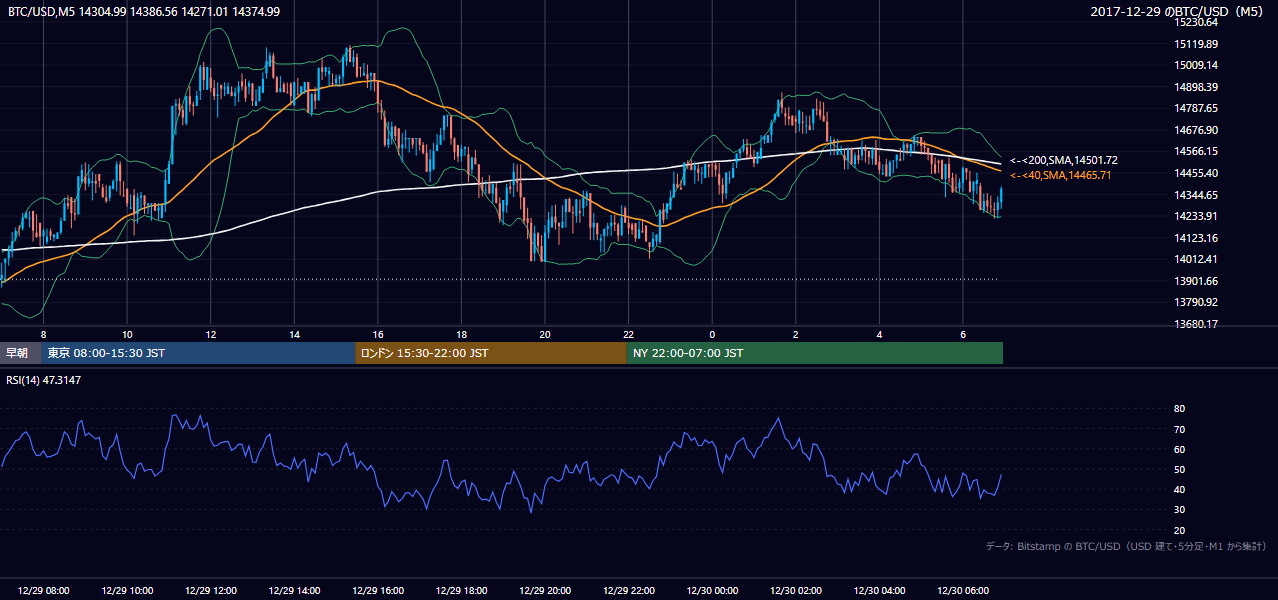Click price axis label 15009.14
This screenshot has width=1278, height=600.
[x=1195, y=65]
